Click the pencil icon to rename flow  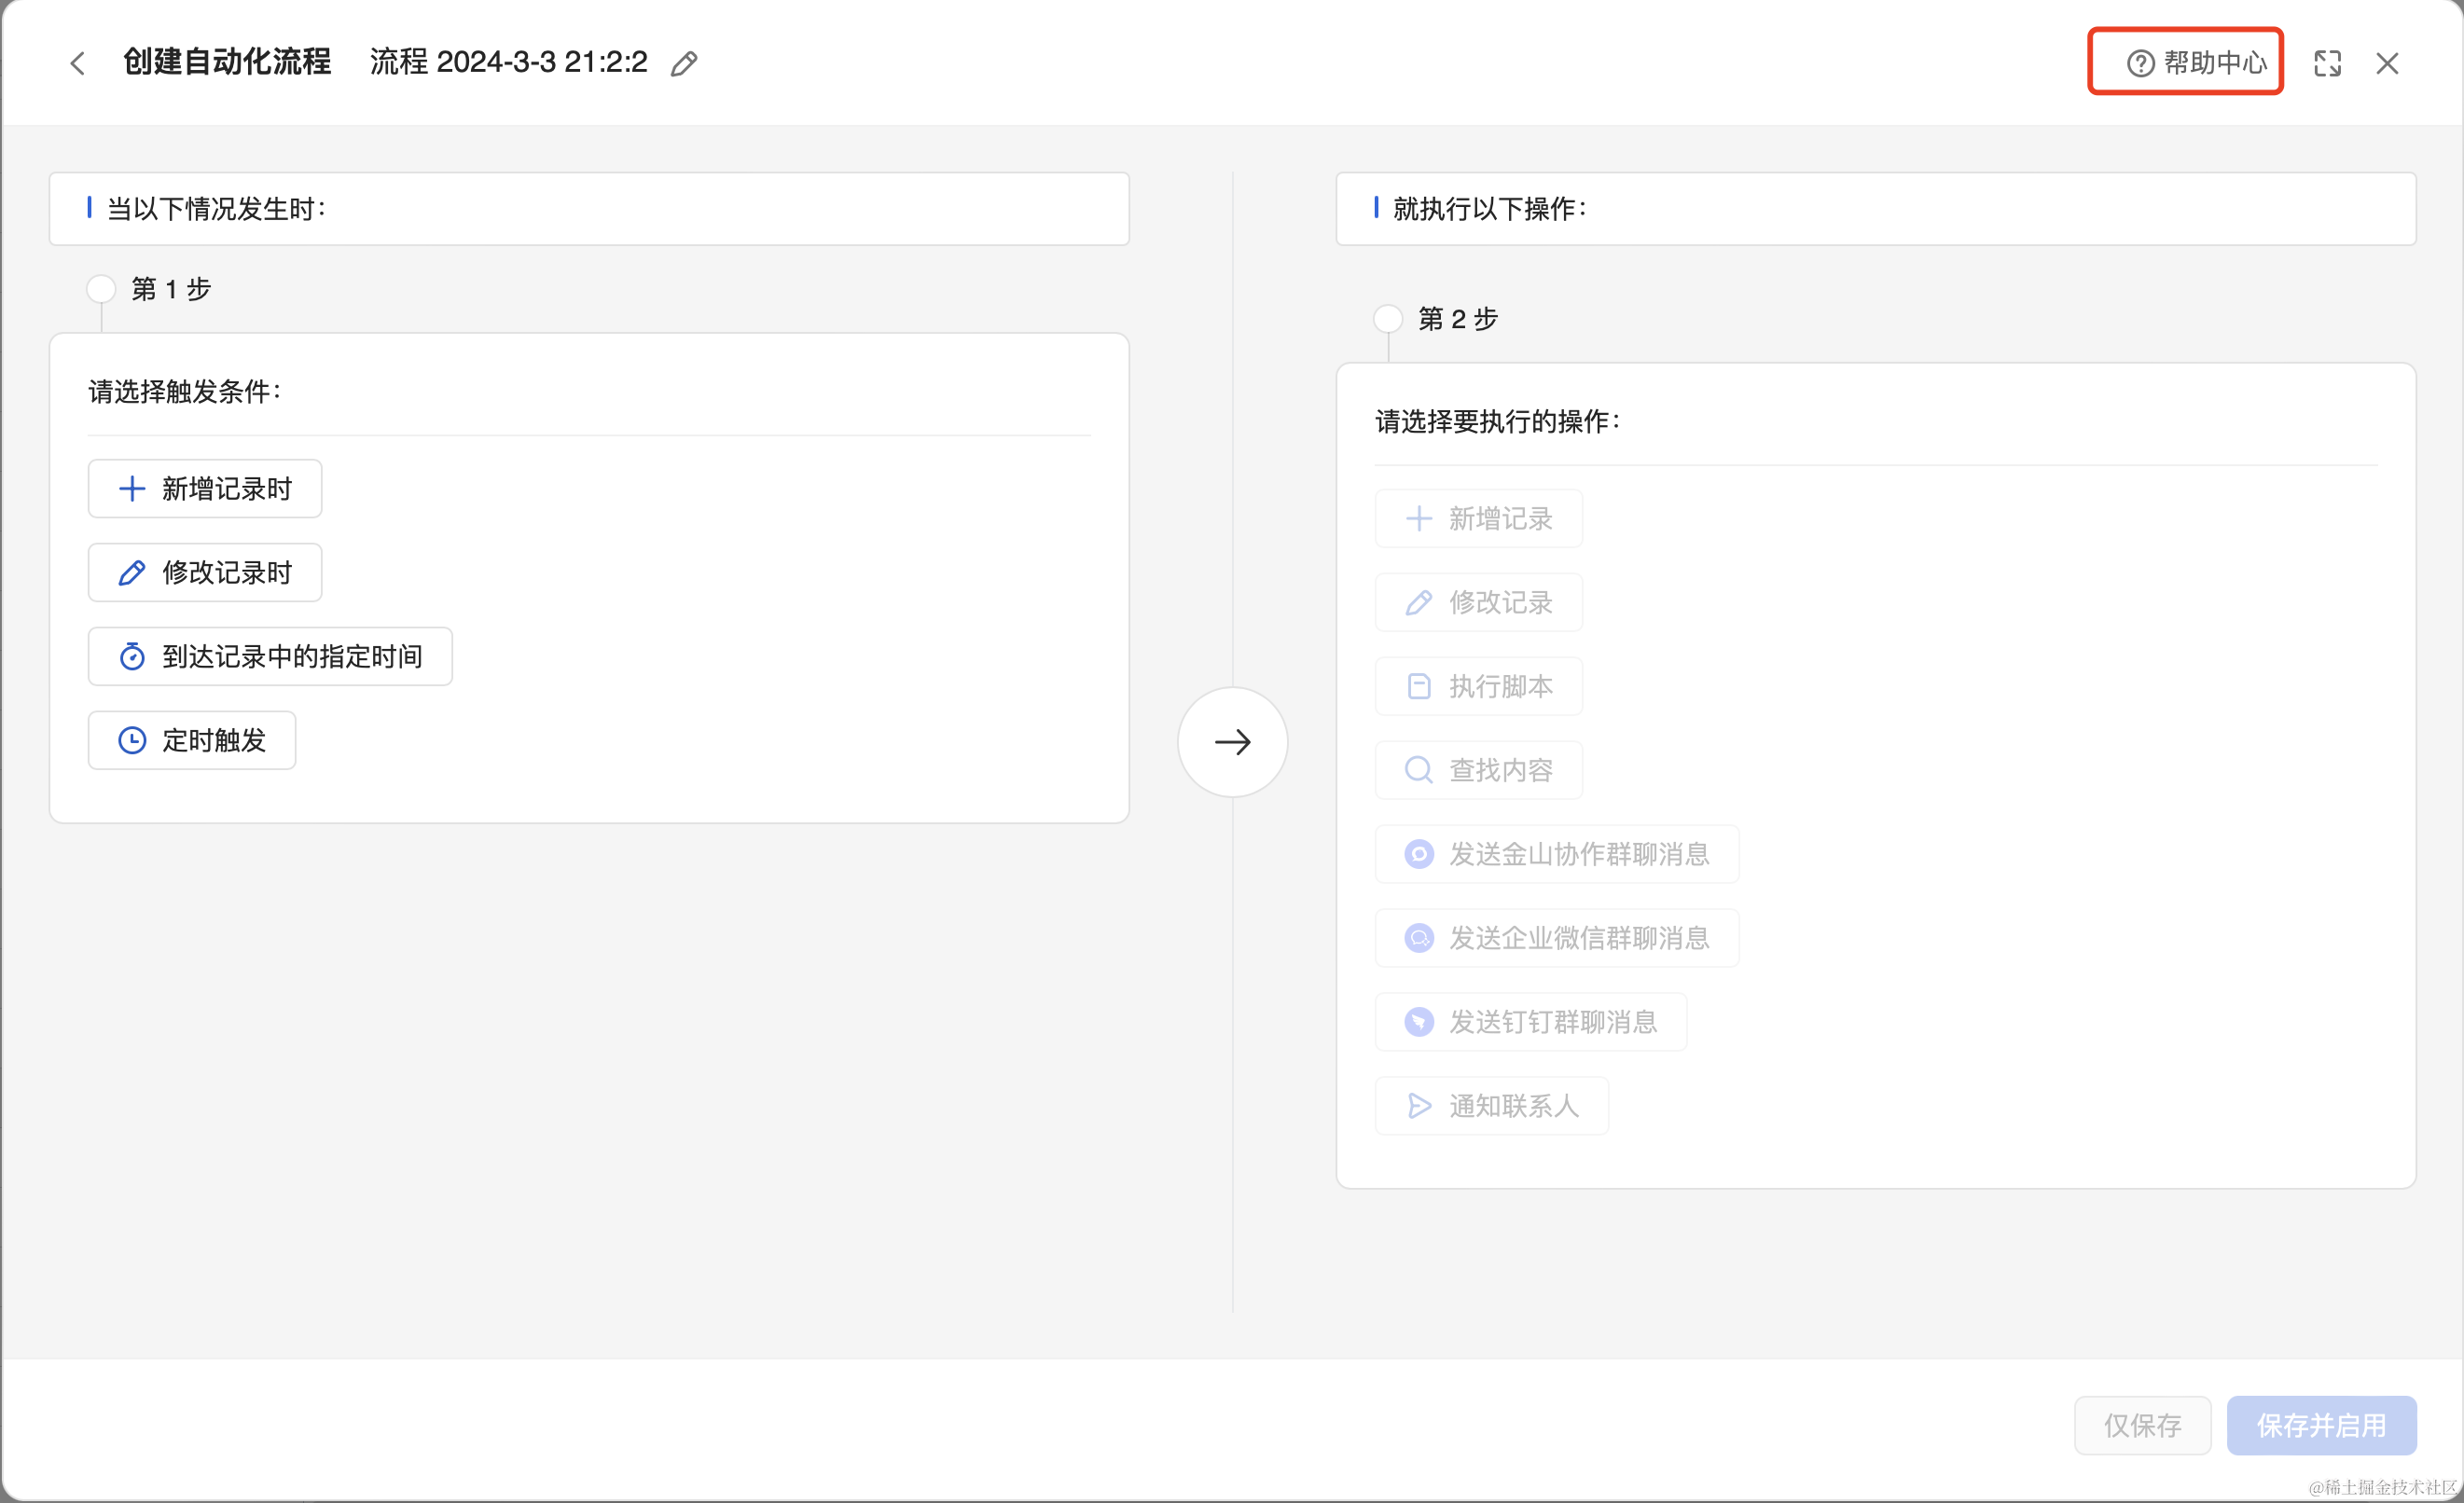[x=684, y=64]
